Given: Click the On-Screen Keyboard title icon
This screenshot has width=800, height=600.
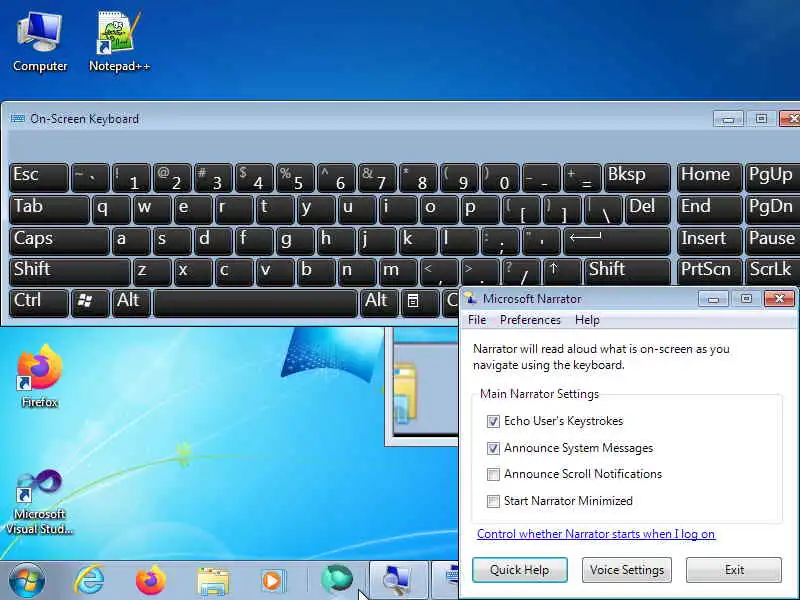Looking at the screenshot, I should click(x=18, y=118).
